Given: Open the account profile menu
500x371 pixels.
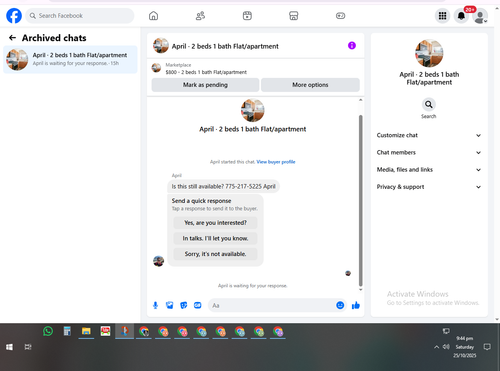Looking at the screenshot, I should click(480, 16).
